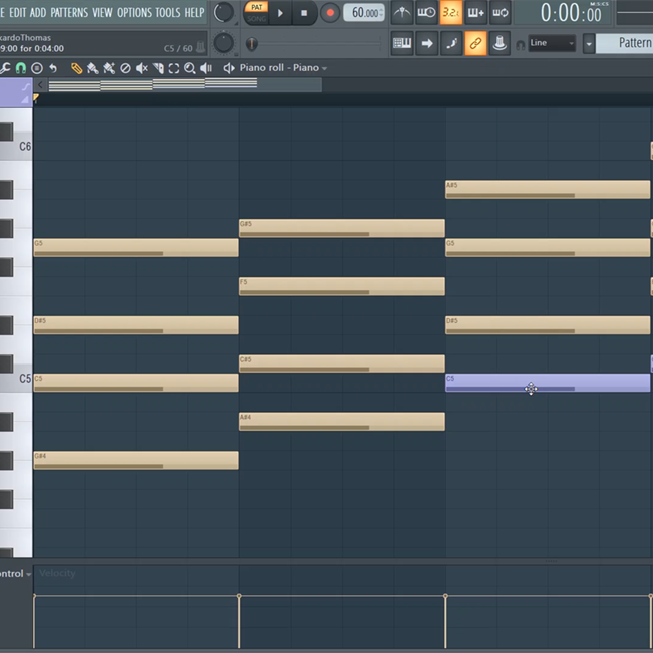Click the master pitch knob
Viewport: 653px width, 653px height.
click(x=224, y=43)
